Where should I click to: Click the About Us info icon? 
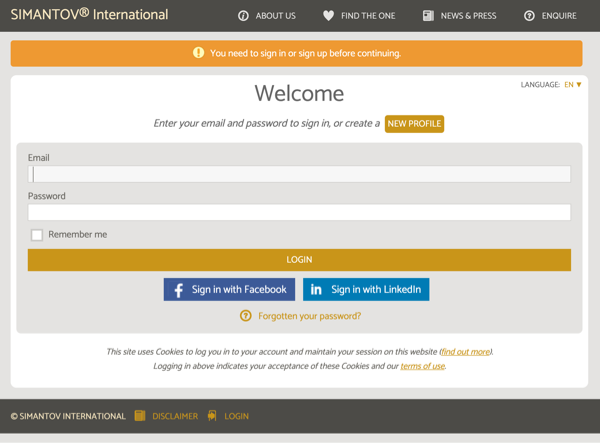[x=243, y=16]
